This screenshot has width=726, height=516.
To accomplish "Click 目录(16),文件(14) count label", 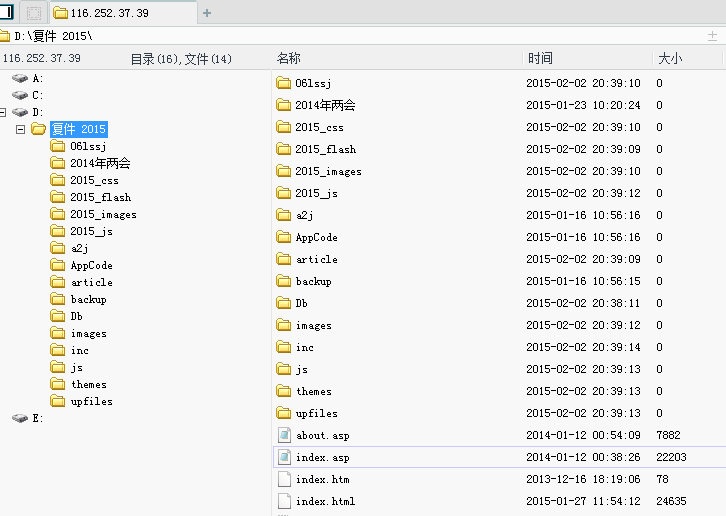I will click(181, 59).
